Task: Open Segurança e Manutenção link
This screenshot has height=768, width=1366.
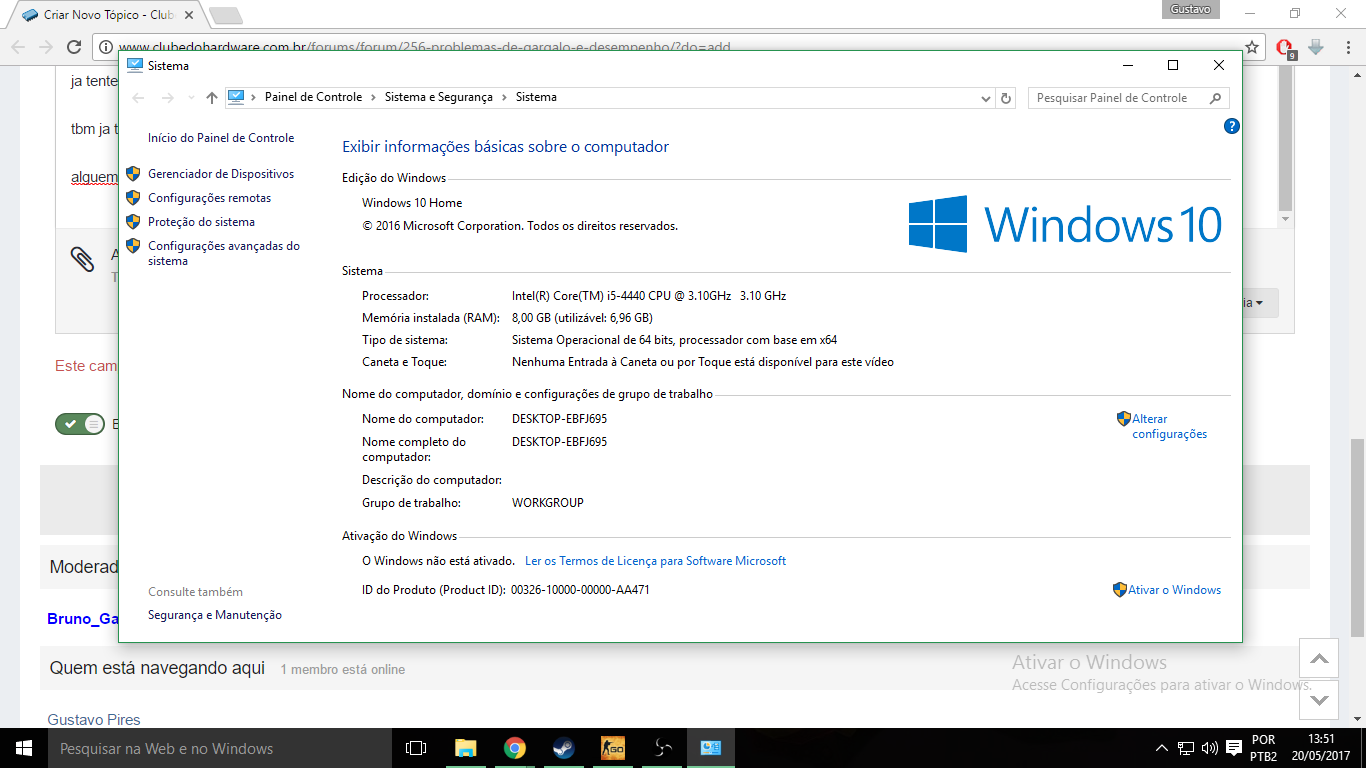Action: (215, 615)
